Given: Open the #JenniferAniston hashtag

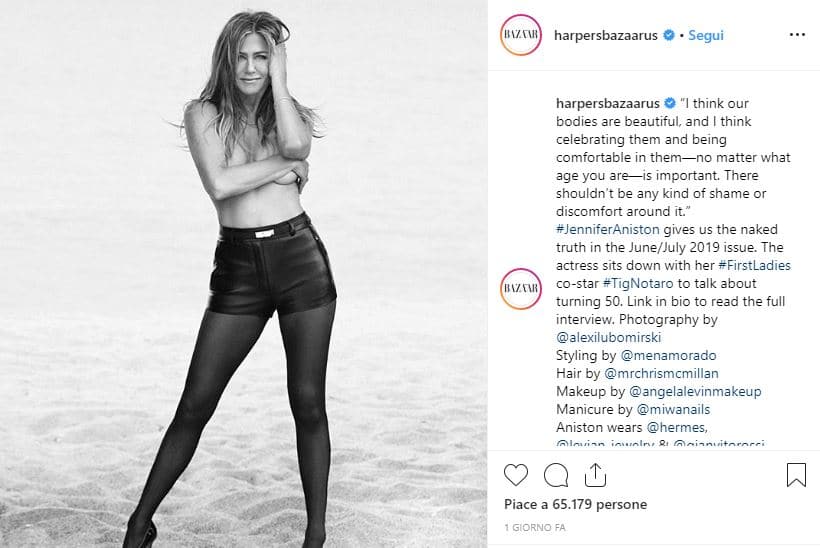Looking at the screenshot, I should pyautogui.click(x=608, y=229).
